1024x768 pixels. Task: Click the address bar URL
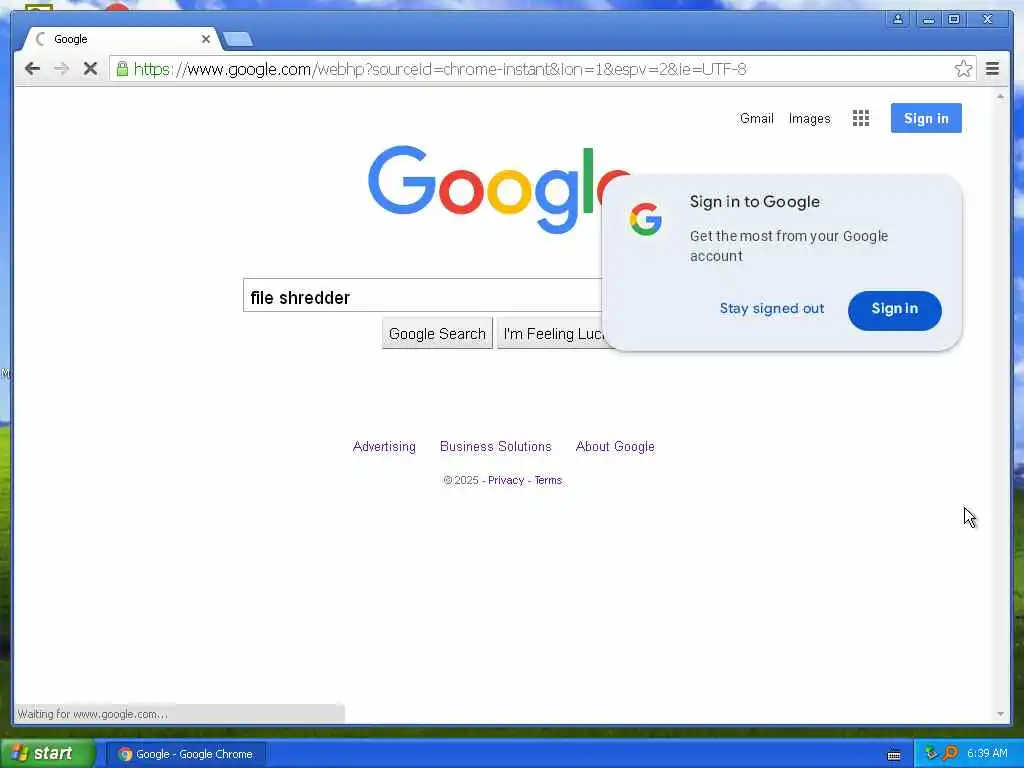pyautogui.click(x=440, y=69)
